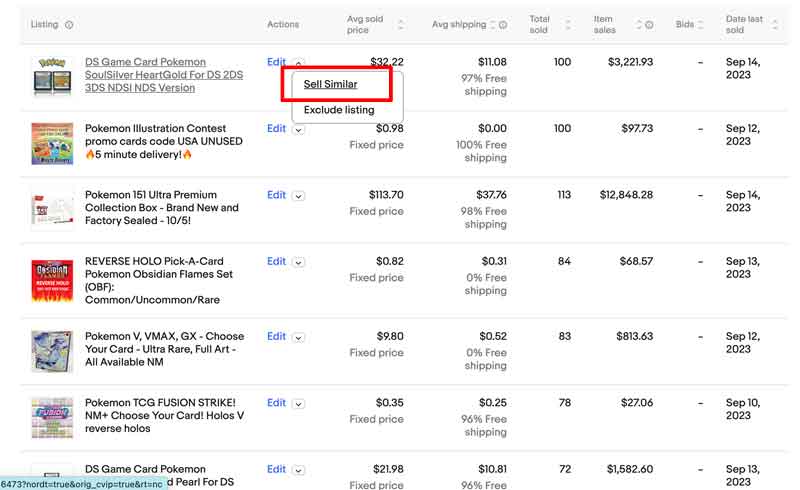The width and height of the screenshot is (800, 490).
Task: Click Edit for Pokemon Illustration Contest listing
Action: (276, 128)
